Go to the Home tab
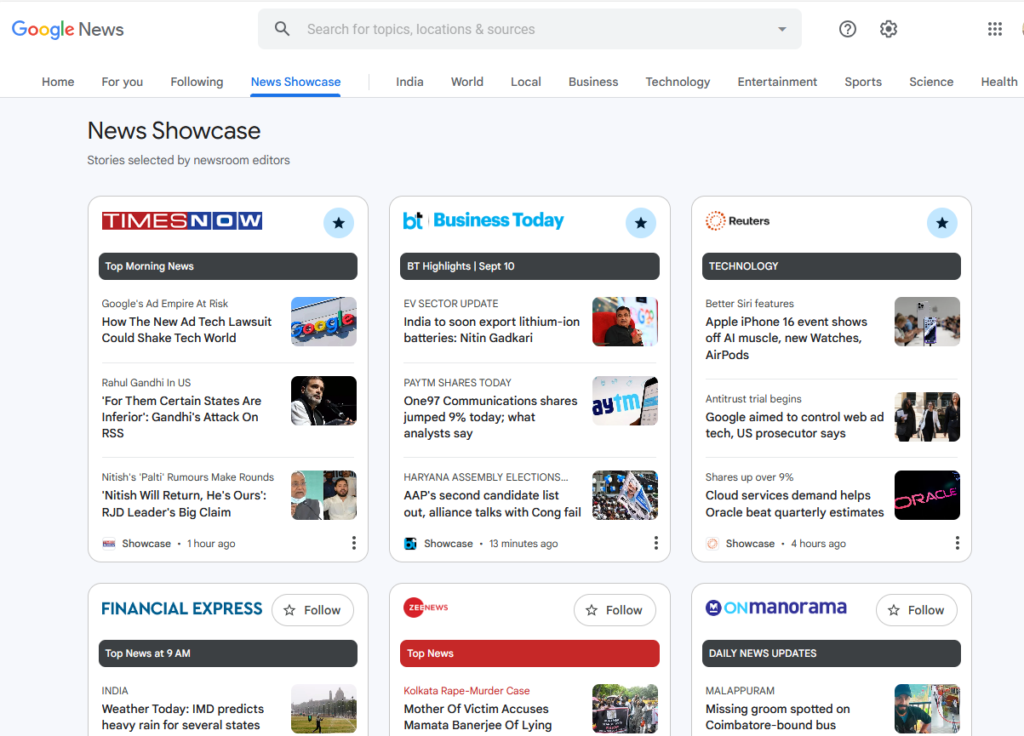This screenshot has width=1024, height=736. point(58,82)
